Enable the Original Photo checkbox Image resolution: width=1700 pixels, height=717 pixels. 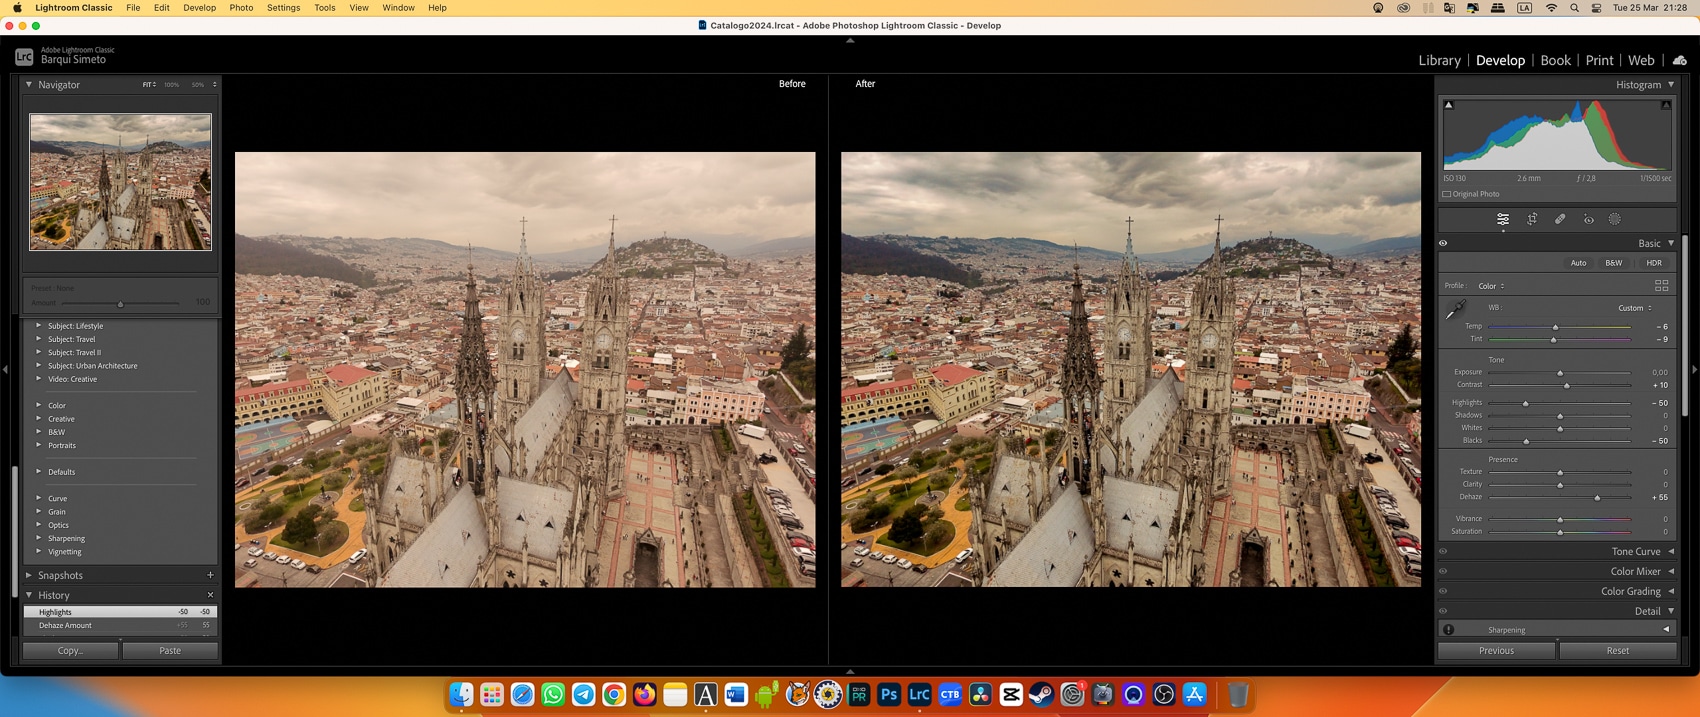click(1447, 194)
